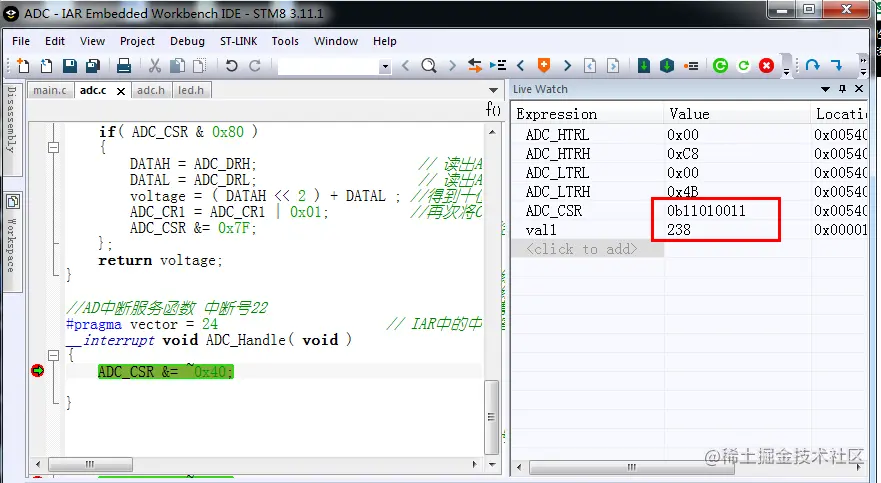This screenshot has height=483, width=881.
Task: Switch to the adc.h tab
Action: [x=151, y=90]
